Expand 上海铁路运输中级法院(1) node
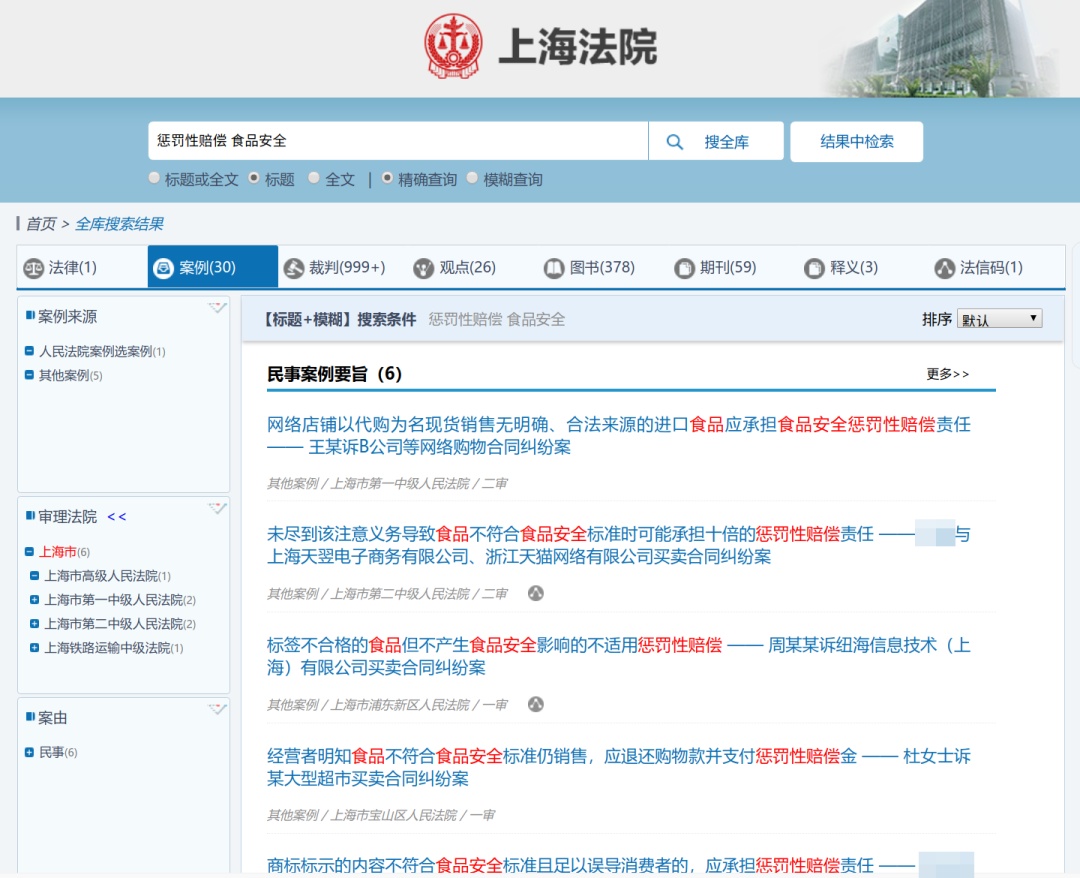Screen dimensions: 1080x878 [34, 648]
